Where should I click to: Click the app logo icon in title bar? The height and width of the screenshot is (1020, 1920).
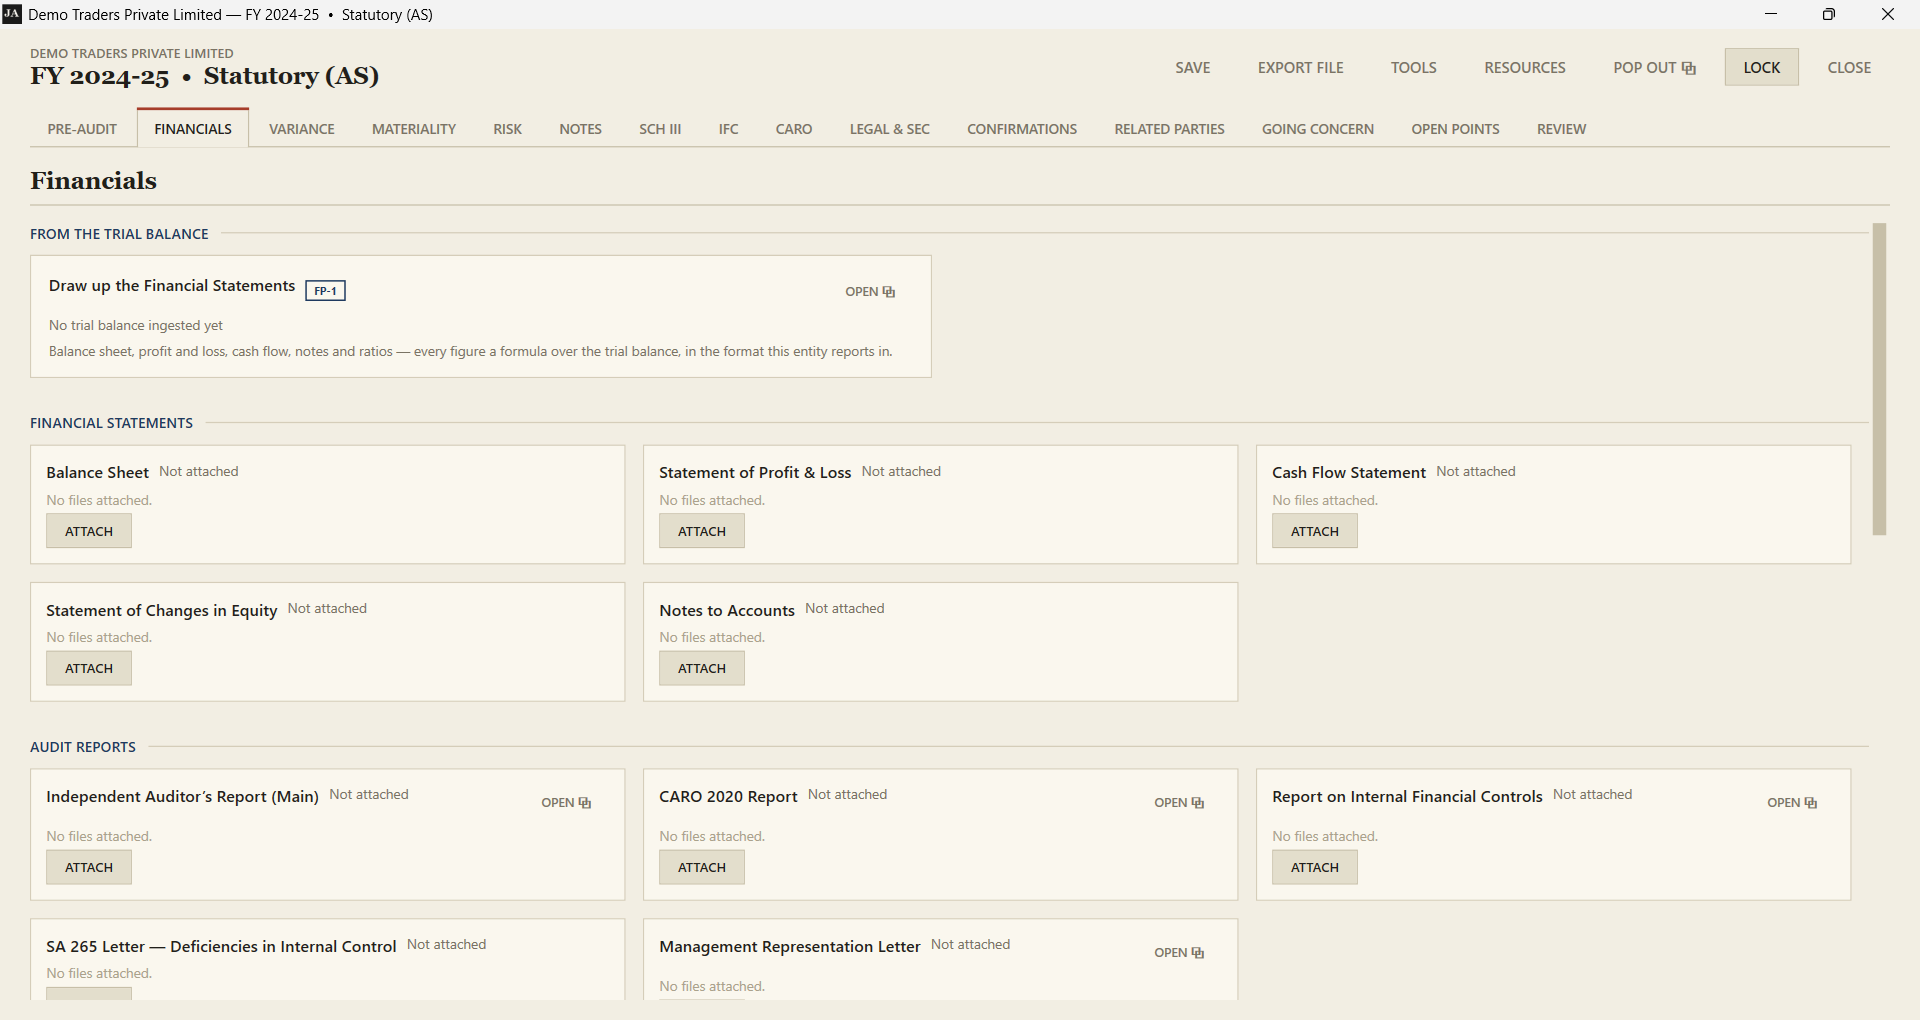tap(12, 14)
